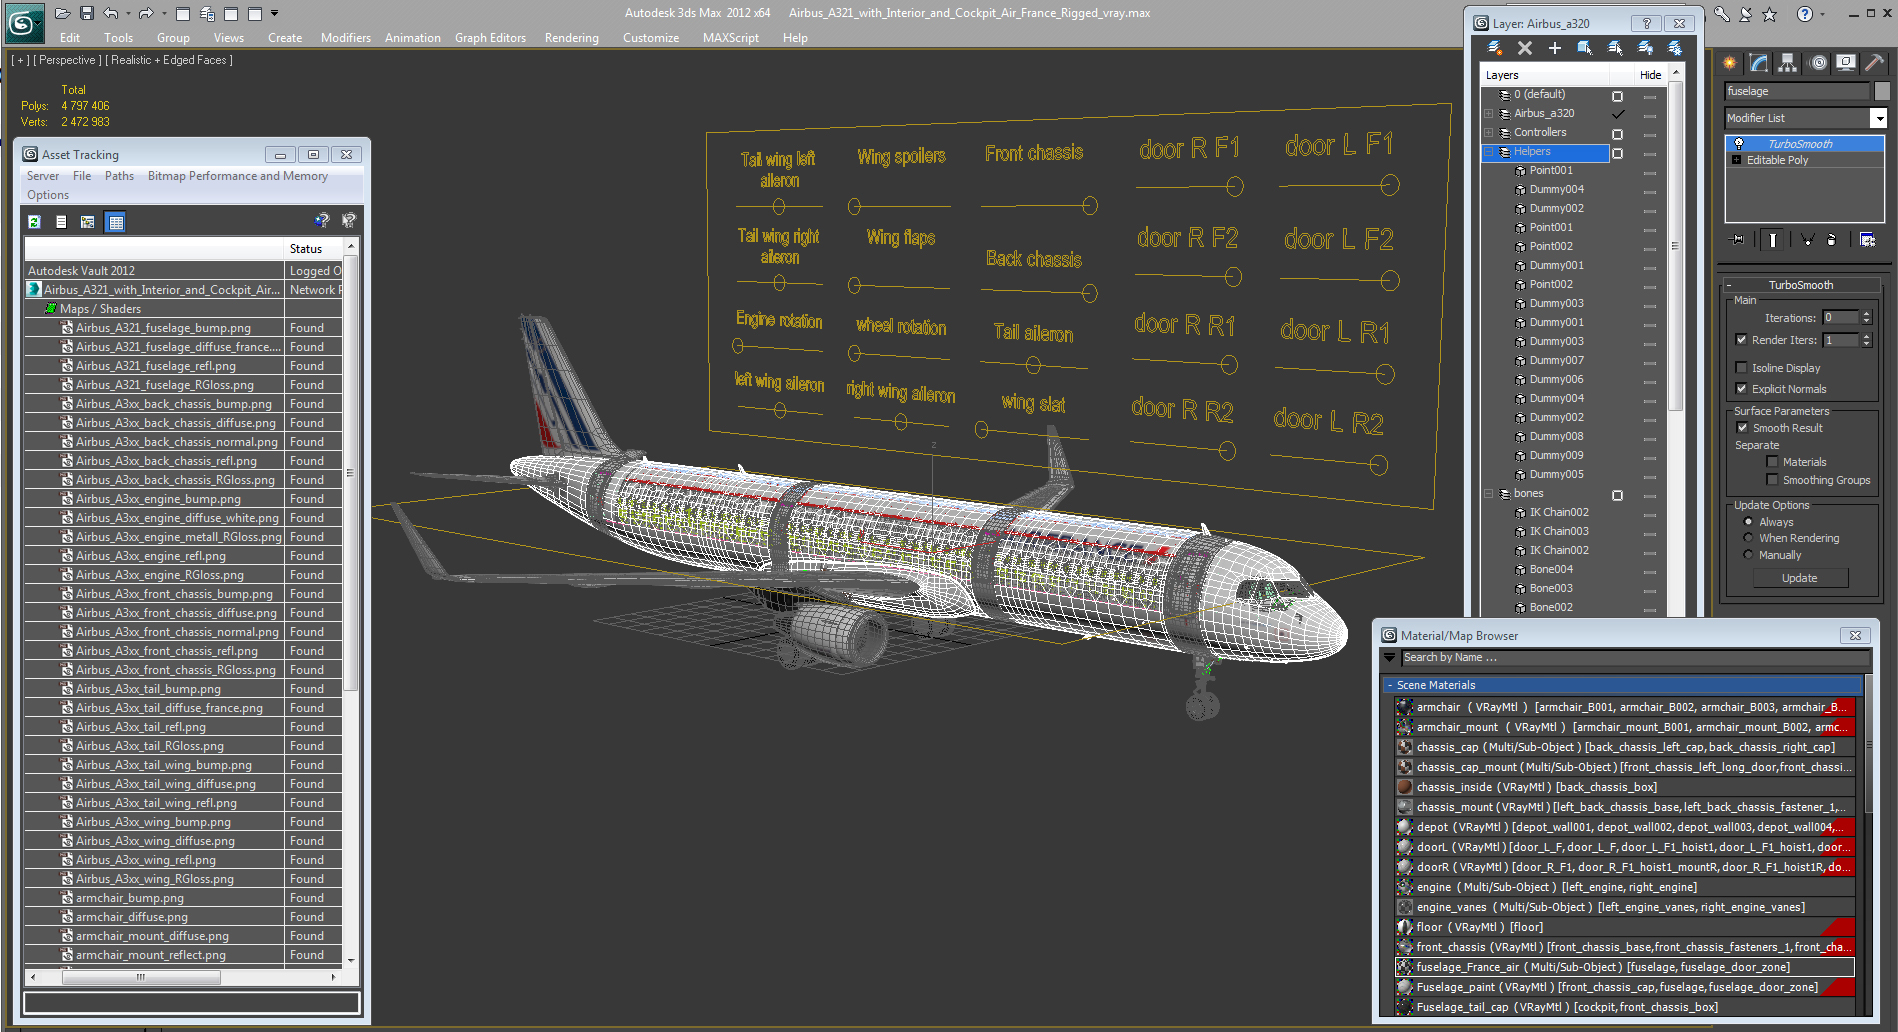Open the Hierarchy command panel tab
Screen dimensions: 1898x1032
(1788, 63)
